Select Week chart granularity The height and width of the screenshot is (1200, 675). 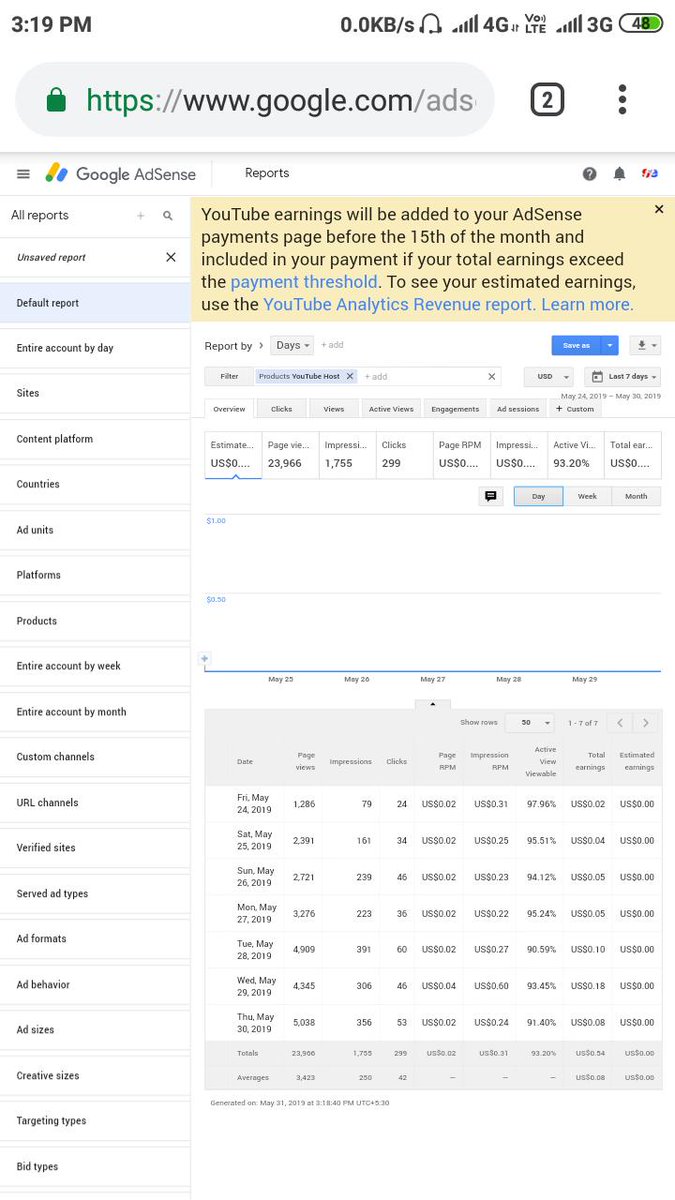coord(587,496)
